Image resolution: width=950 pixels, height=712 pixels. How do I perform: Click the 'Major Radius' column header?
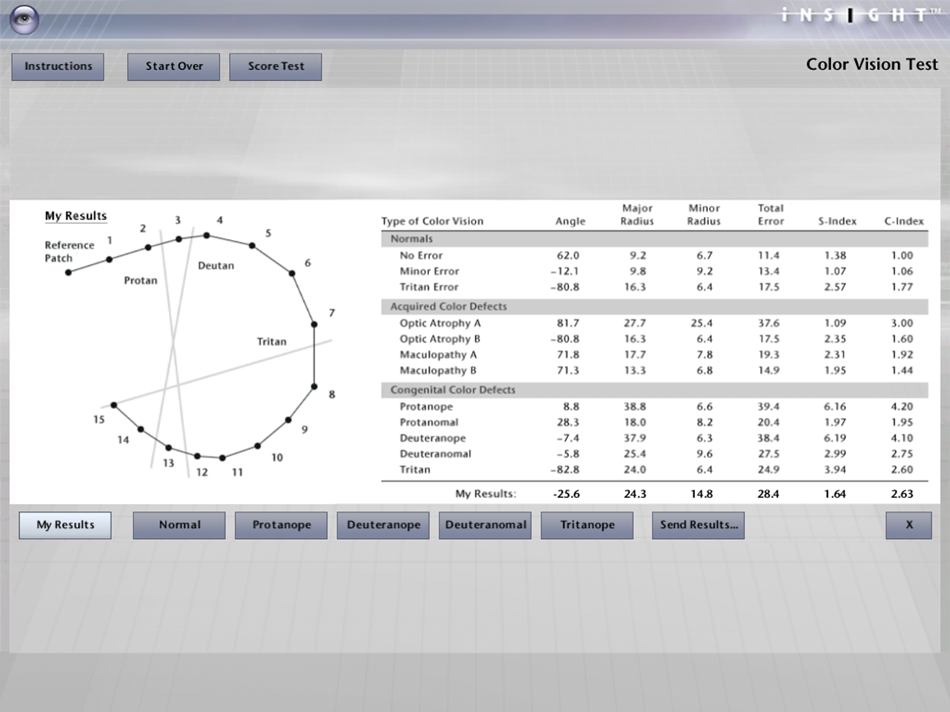637,215
